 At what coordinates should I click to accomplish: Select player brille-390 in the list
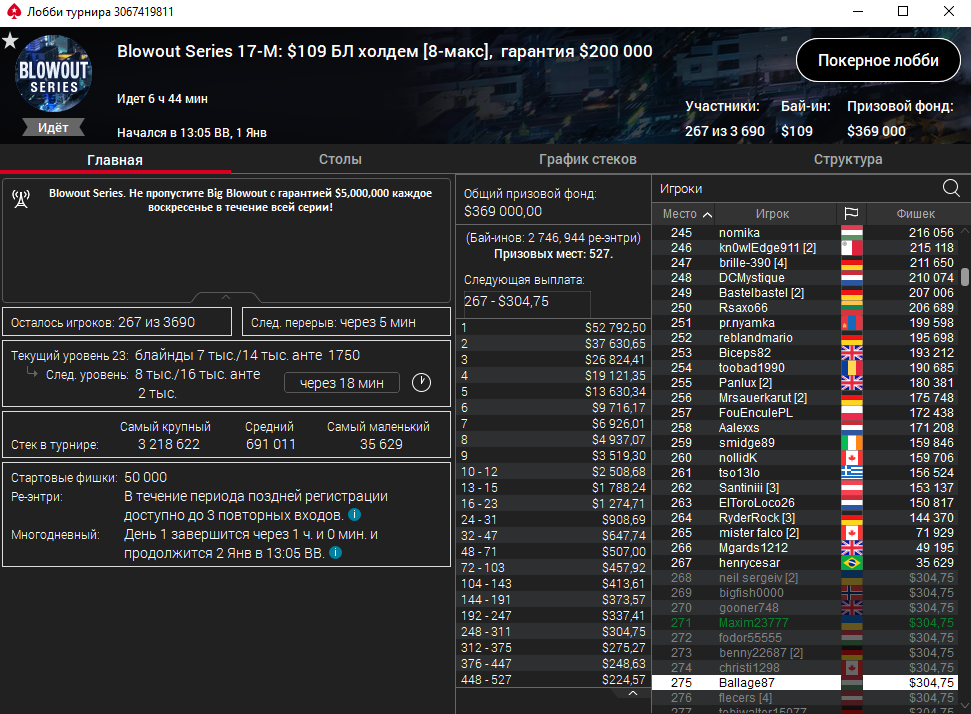805,263
